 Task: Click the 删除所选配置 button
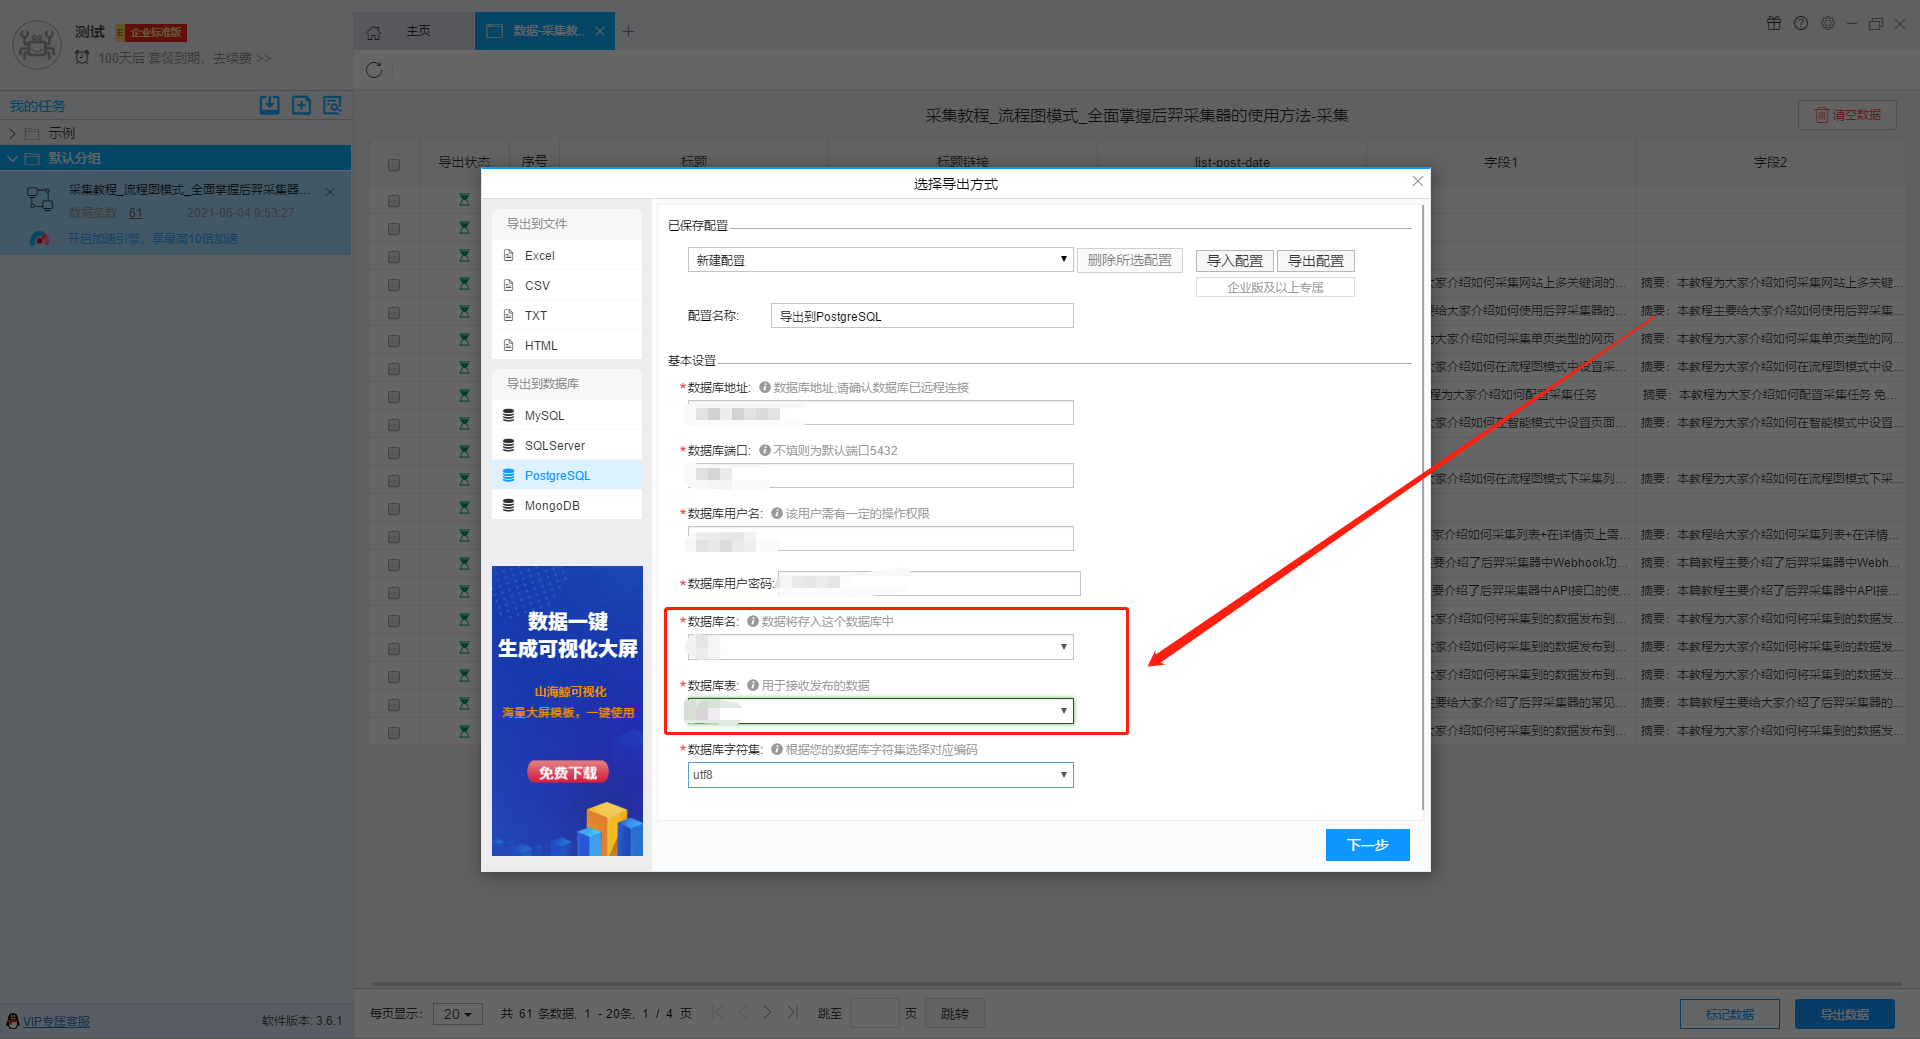pos(1130,260)
